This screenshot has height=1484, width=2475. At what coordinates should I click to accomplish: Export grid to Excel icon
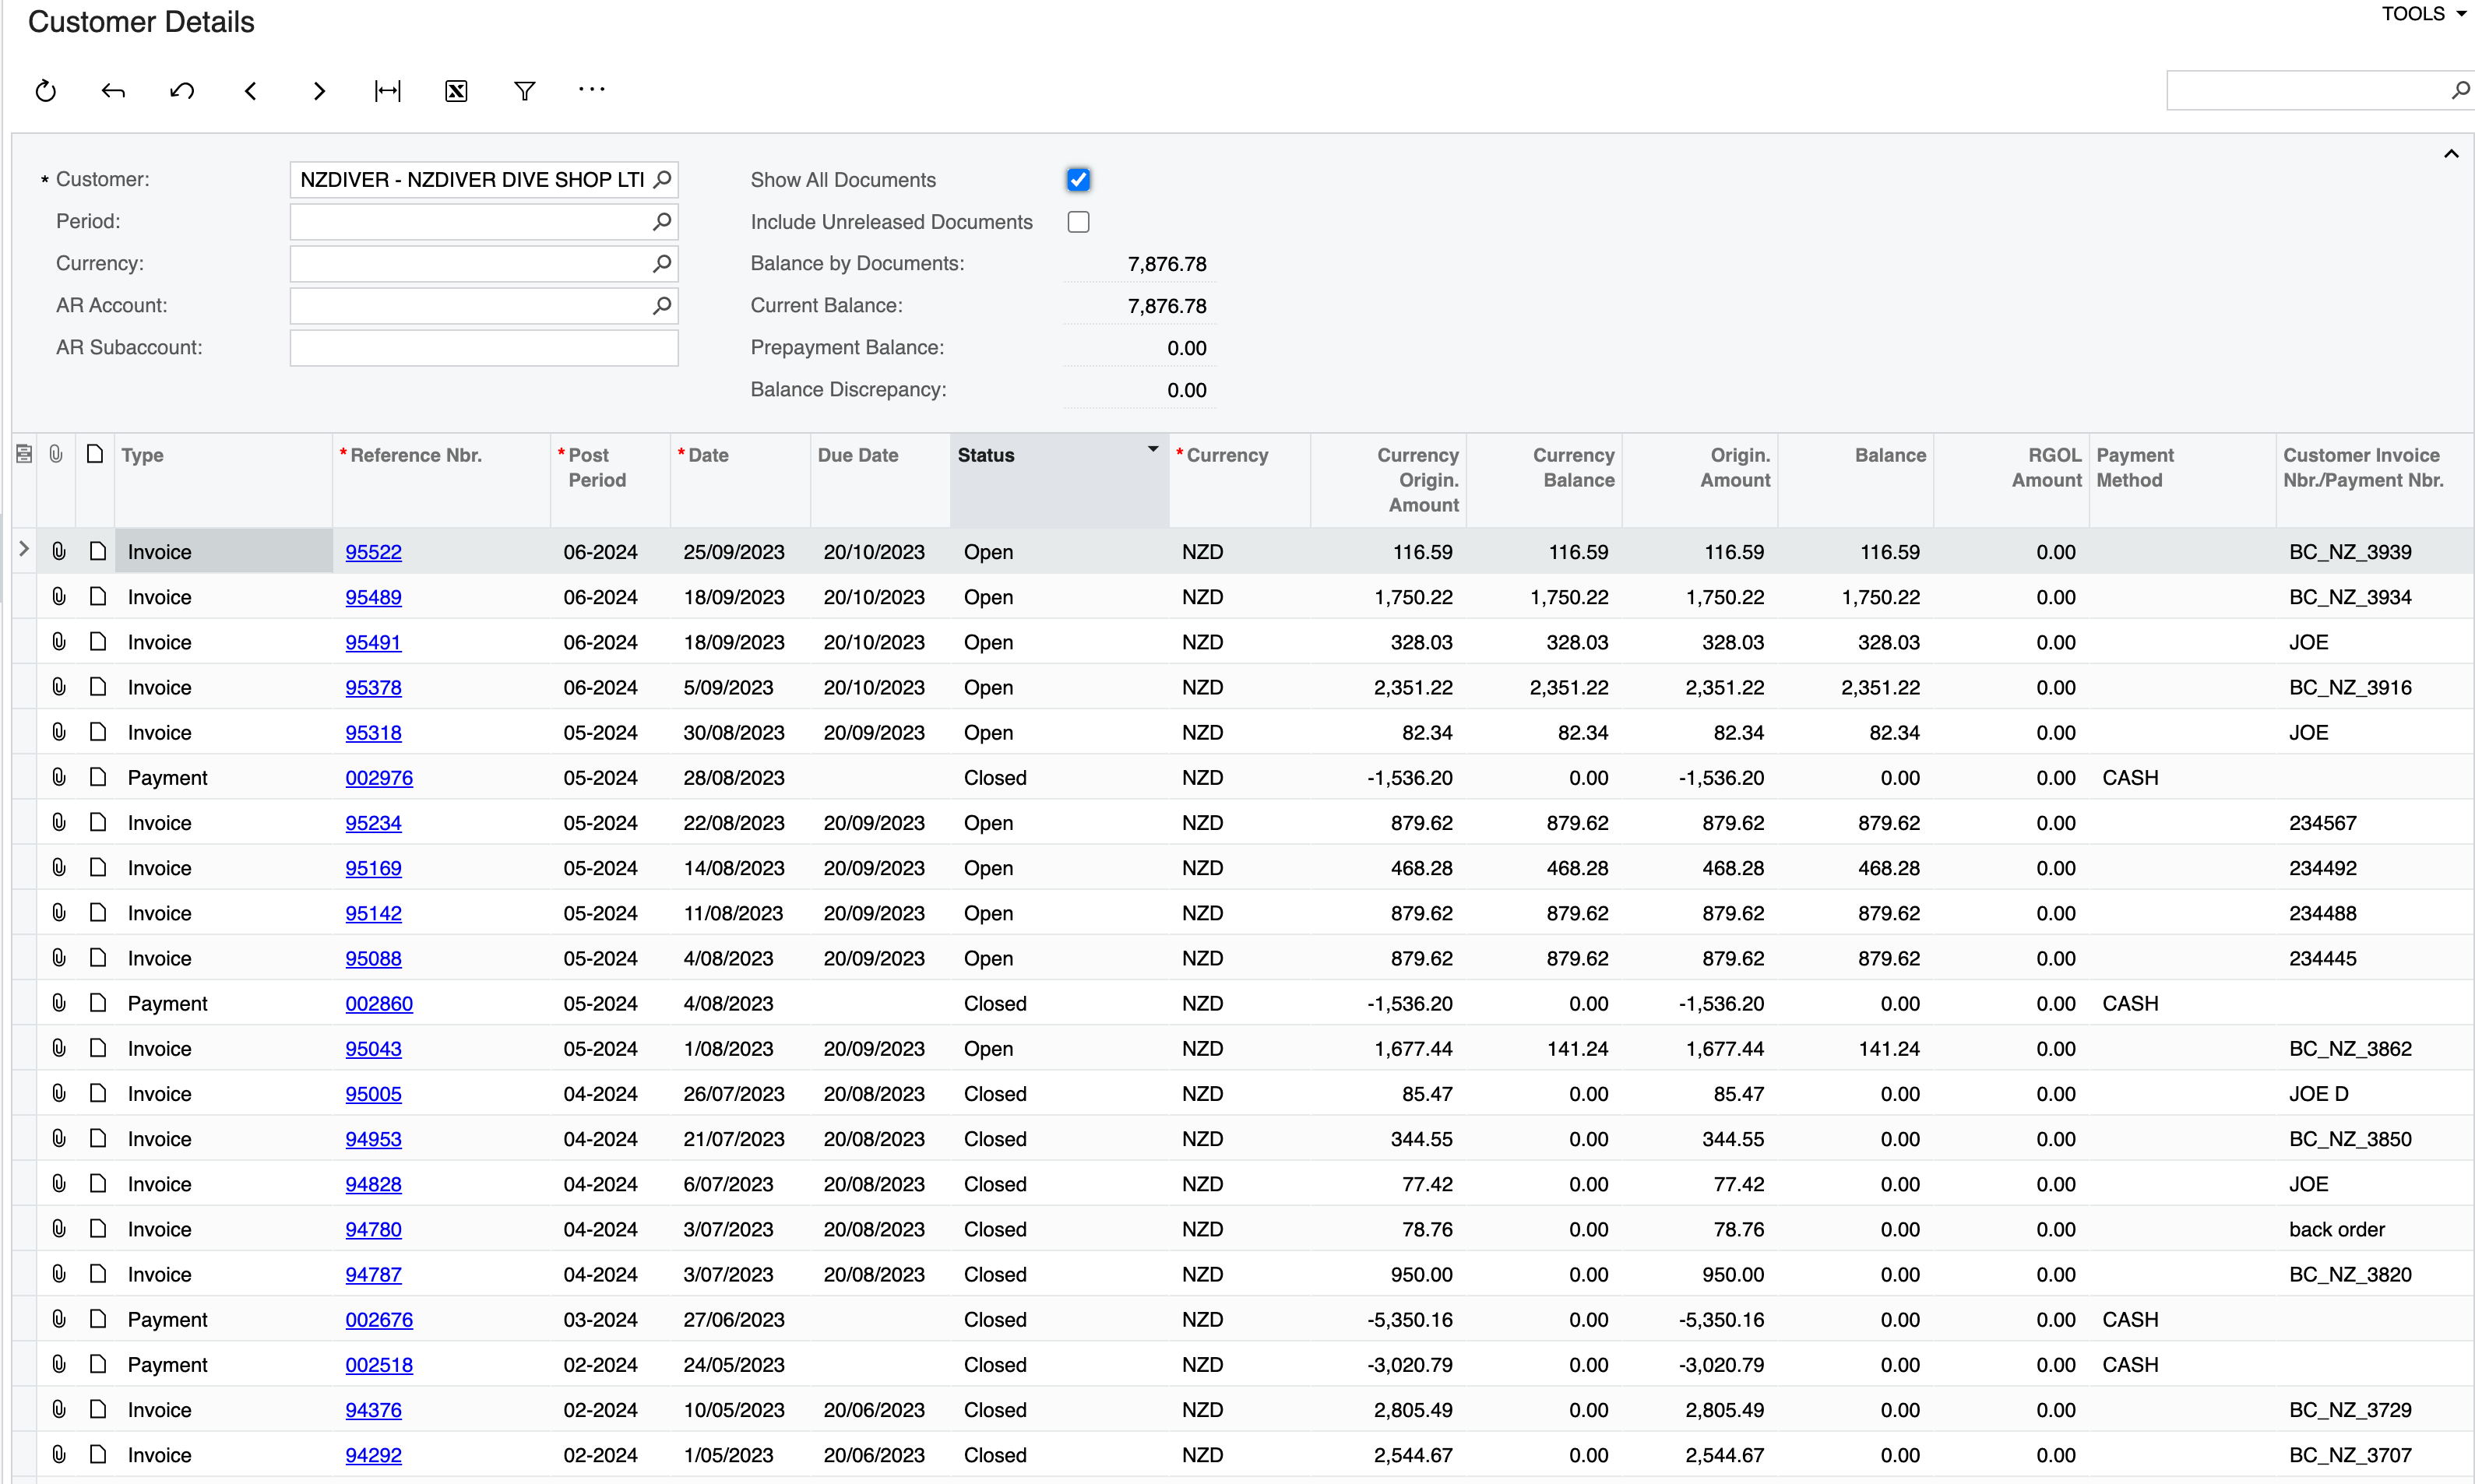(x=456, y=91)
